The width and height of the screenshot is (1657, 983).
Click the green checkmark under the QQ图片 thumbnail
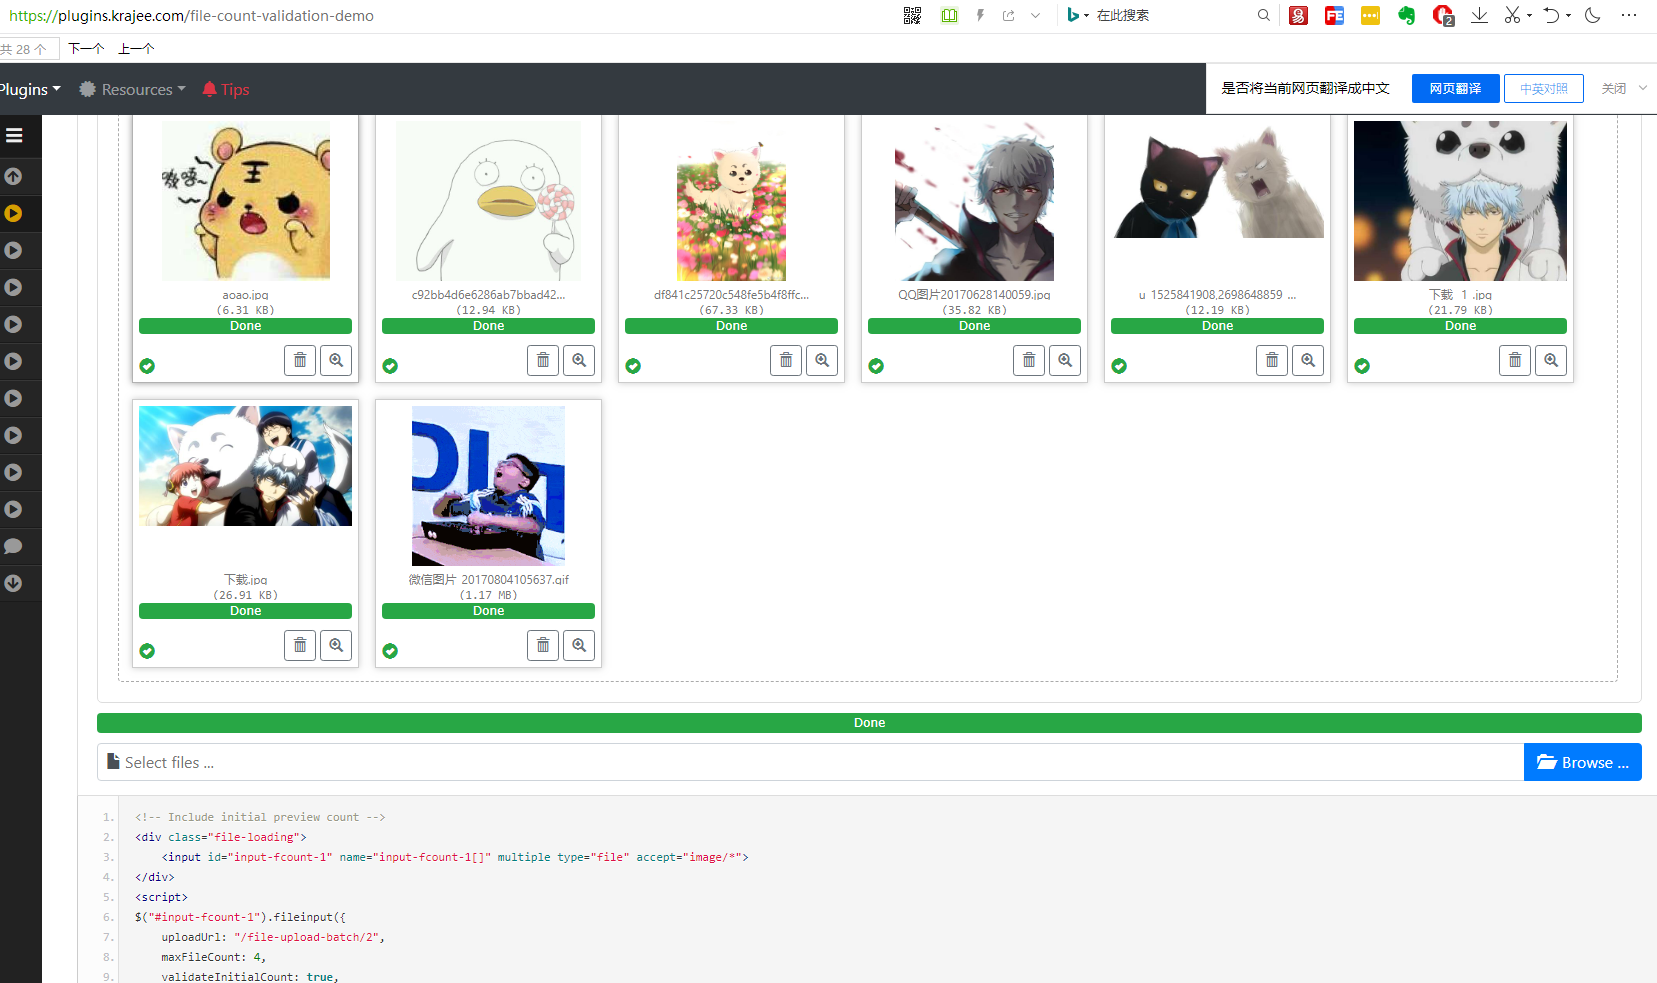876,366
